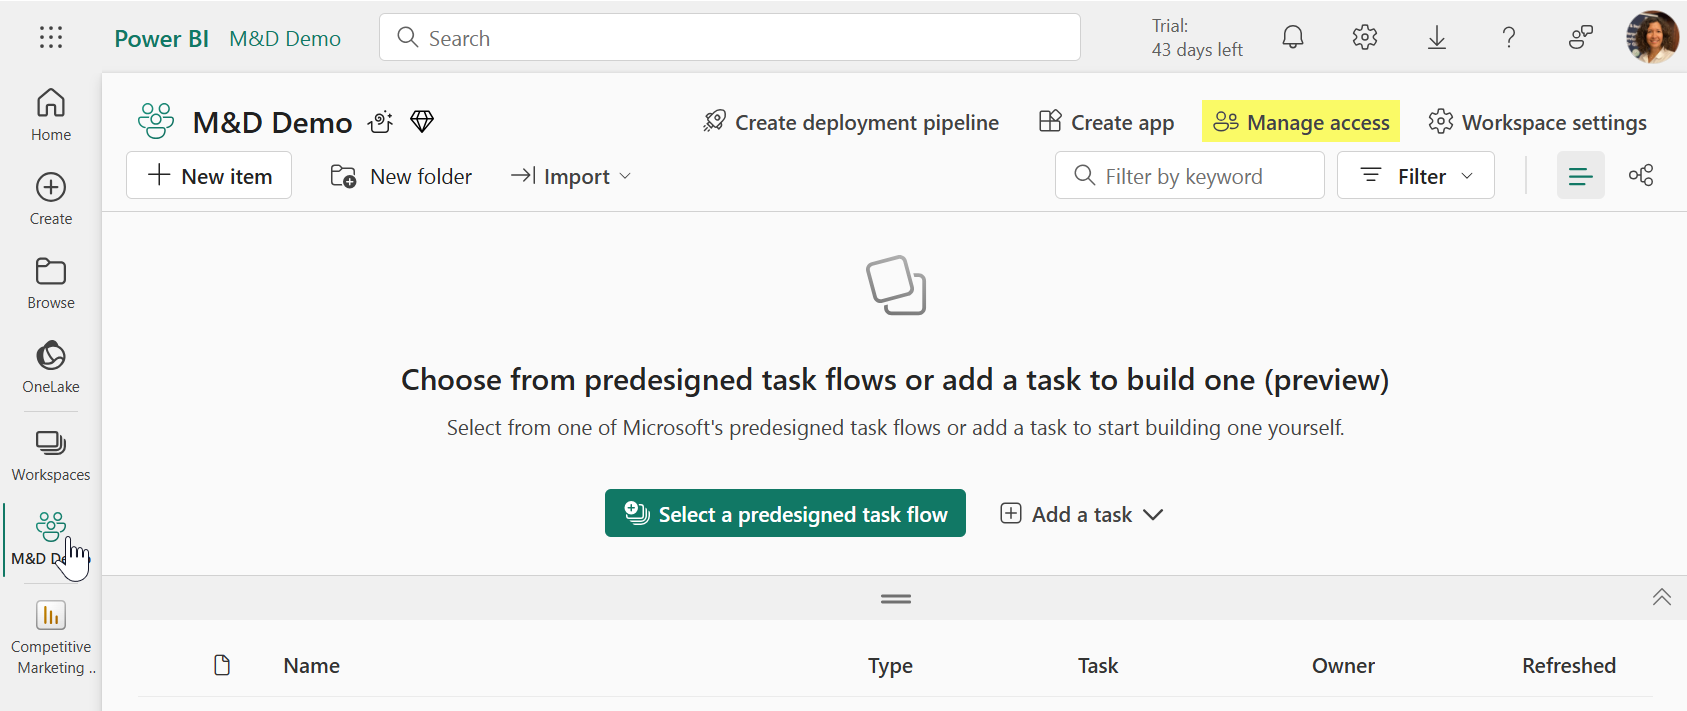Click the M&D Demo workspace logo icon

click(156, 121)
